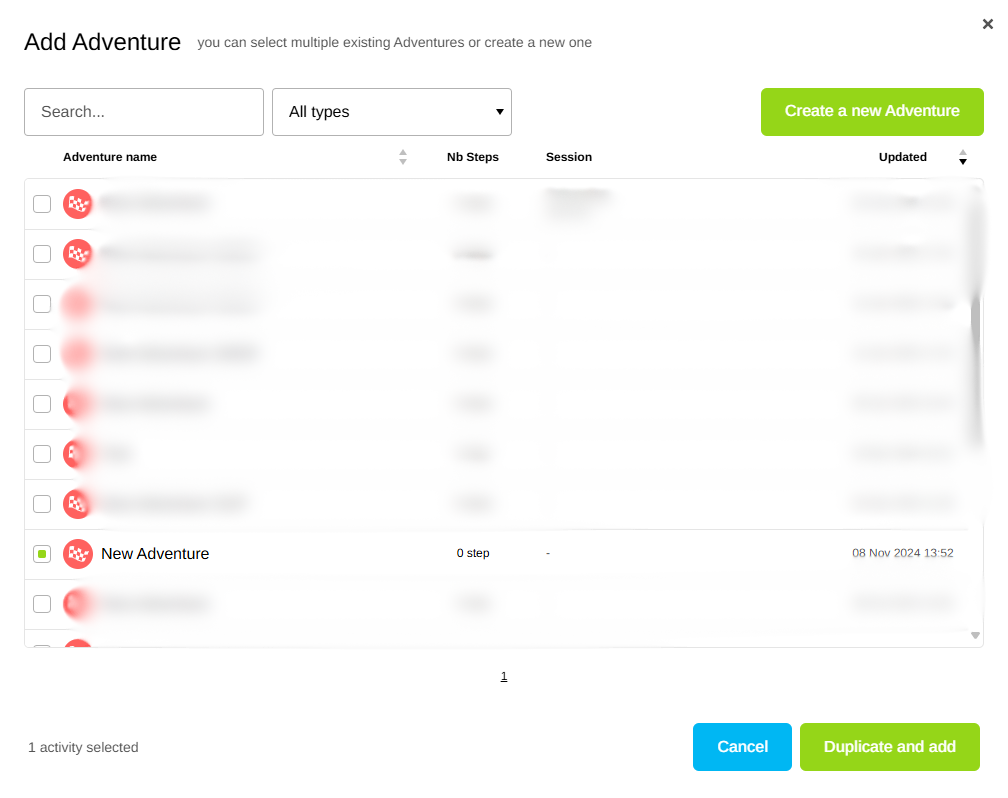
Task: Click the flag icon in the second list row
Action: pyautogui.click(x=78, y=254)
